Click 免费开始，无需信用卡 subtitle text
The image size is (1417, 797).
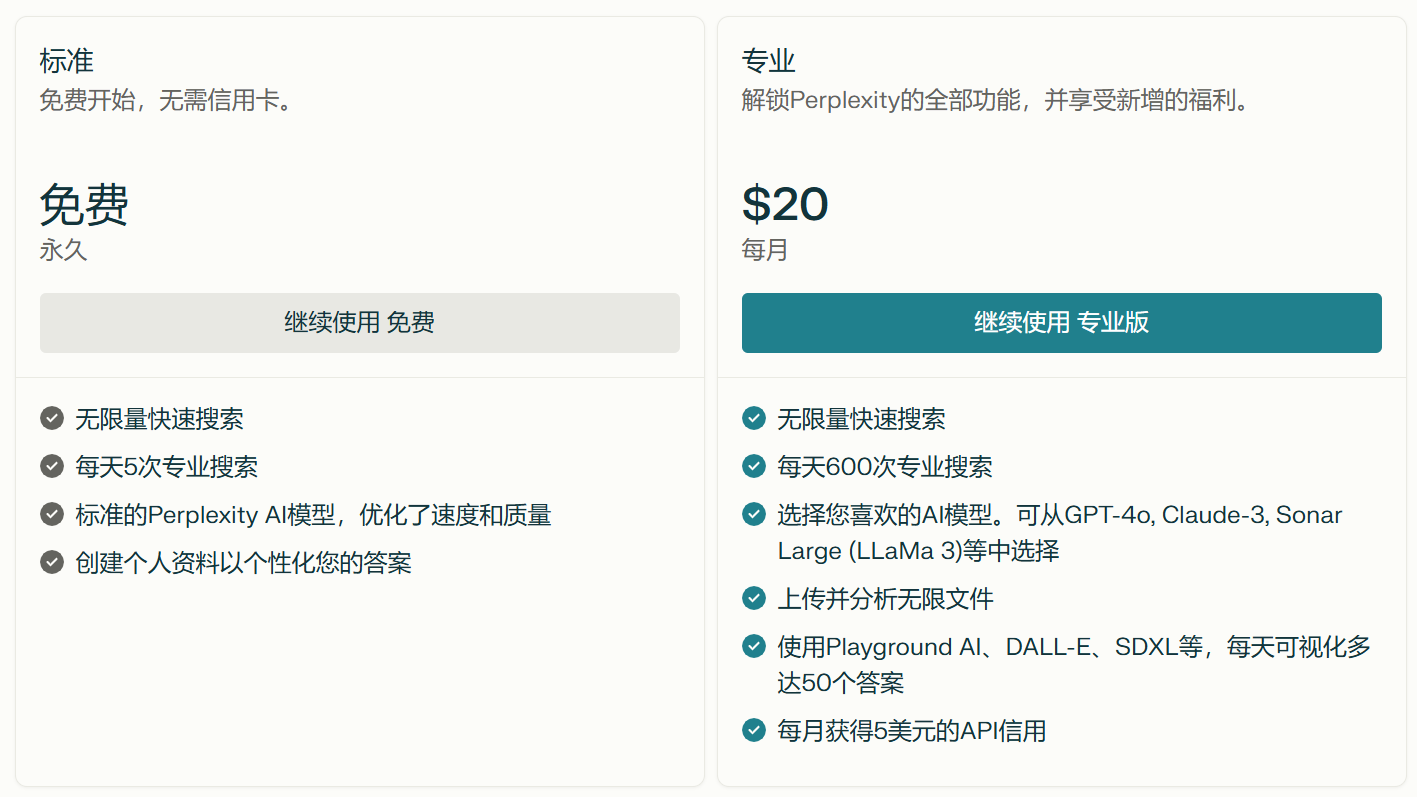pyautogui.click(x=166, y=101)
